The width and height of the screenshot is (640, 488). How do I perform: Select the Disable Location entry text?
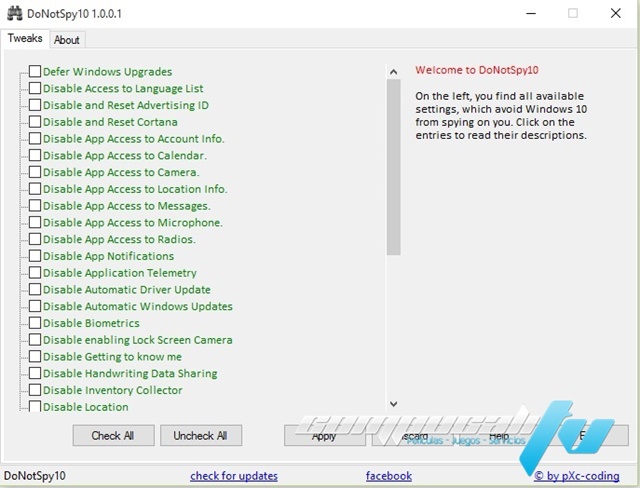point(86,407)
